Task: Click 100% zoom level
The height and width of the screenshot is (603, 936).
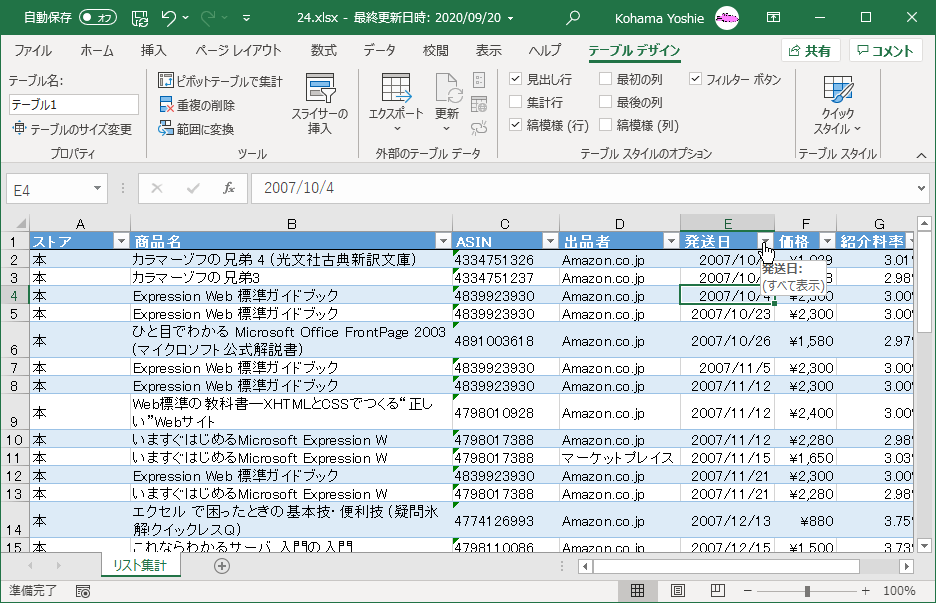Action: (899, 591)
